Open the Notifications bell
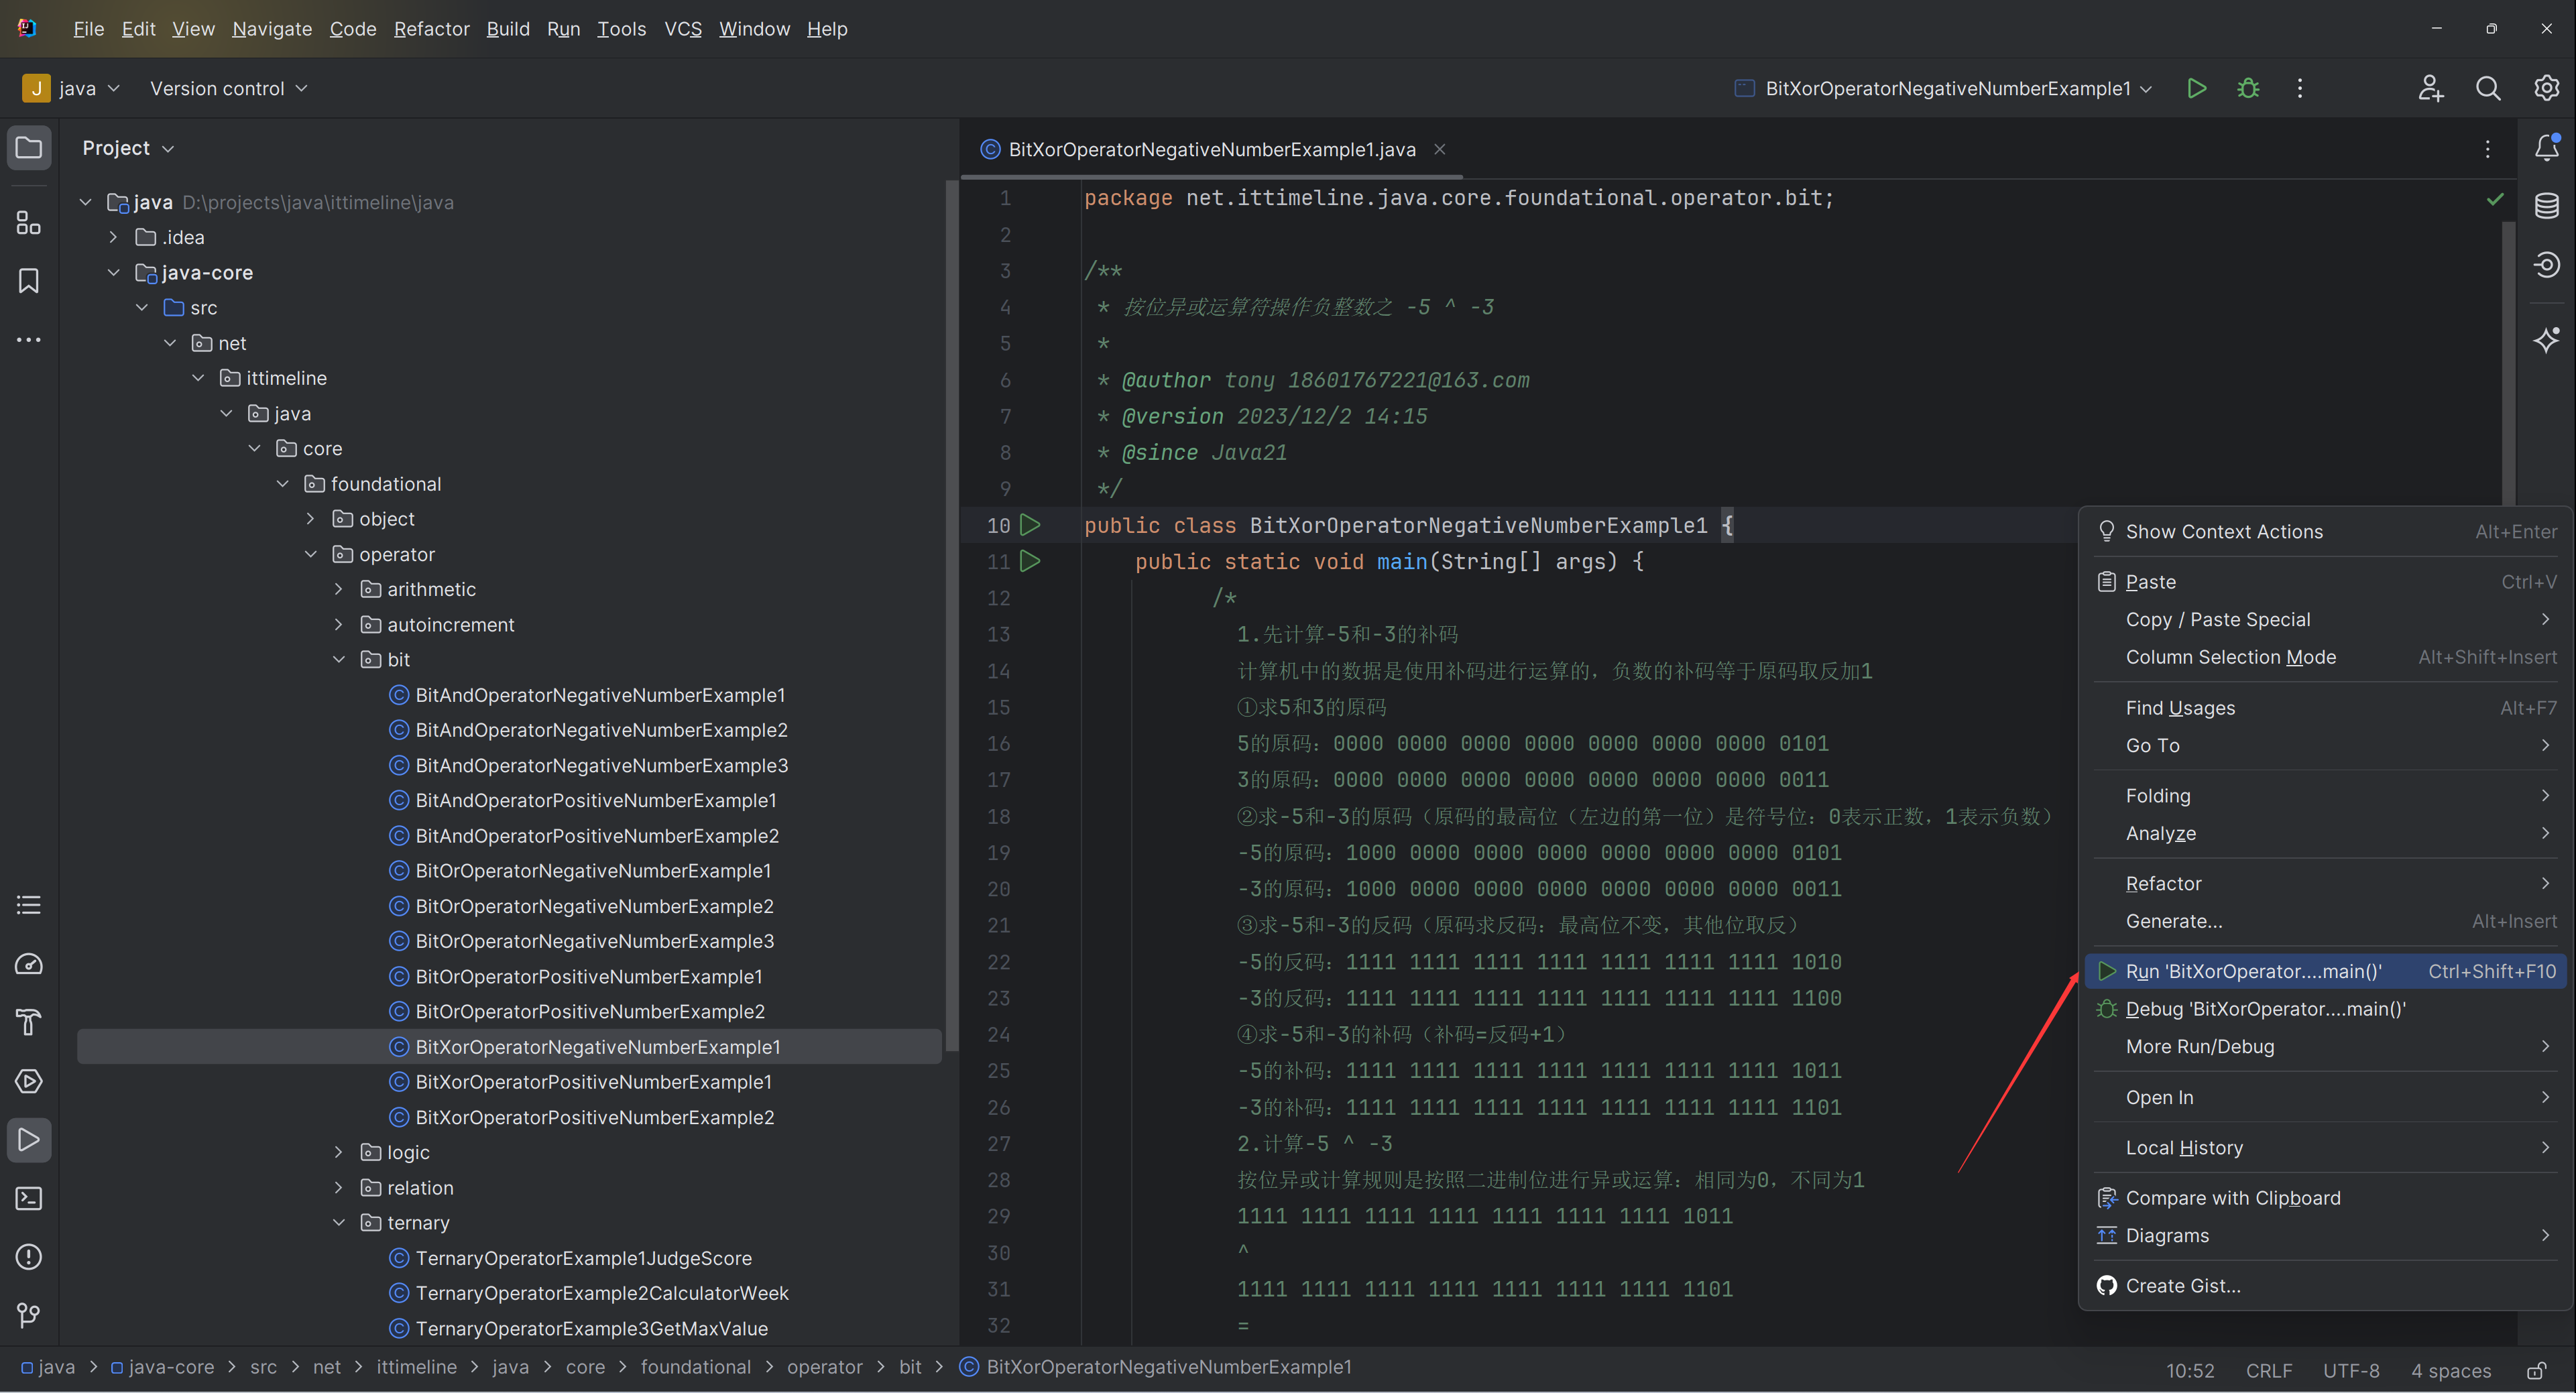This screenshot has height=1393, width=2576. (2547, 148)
